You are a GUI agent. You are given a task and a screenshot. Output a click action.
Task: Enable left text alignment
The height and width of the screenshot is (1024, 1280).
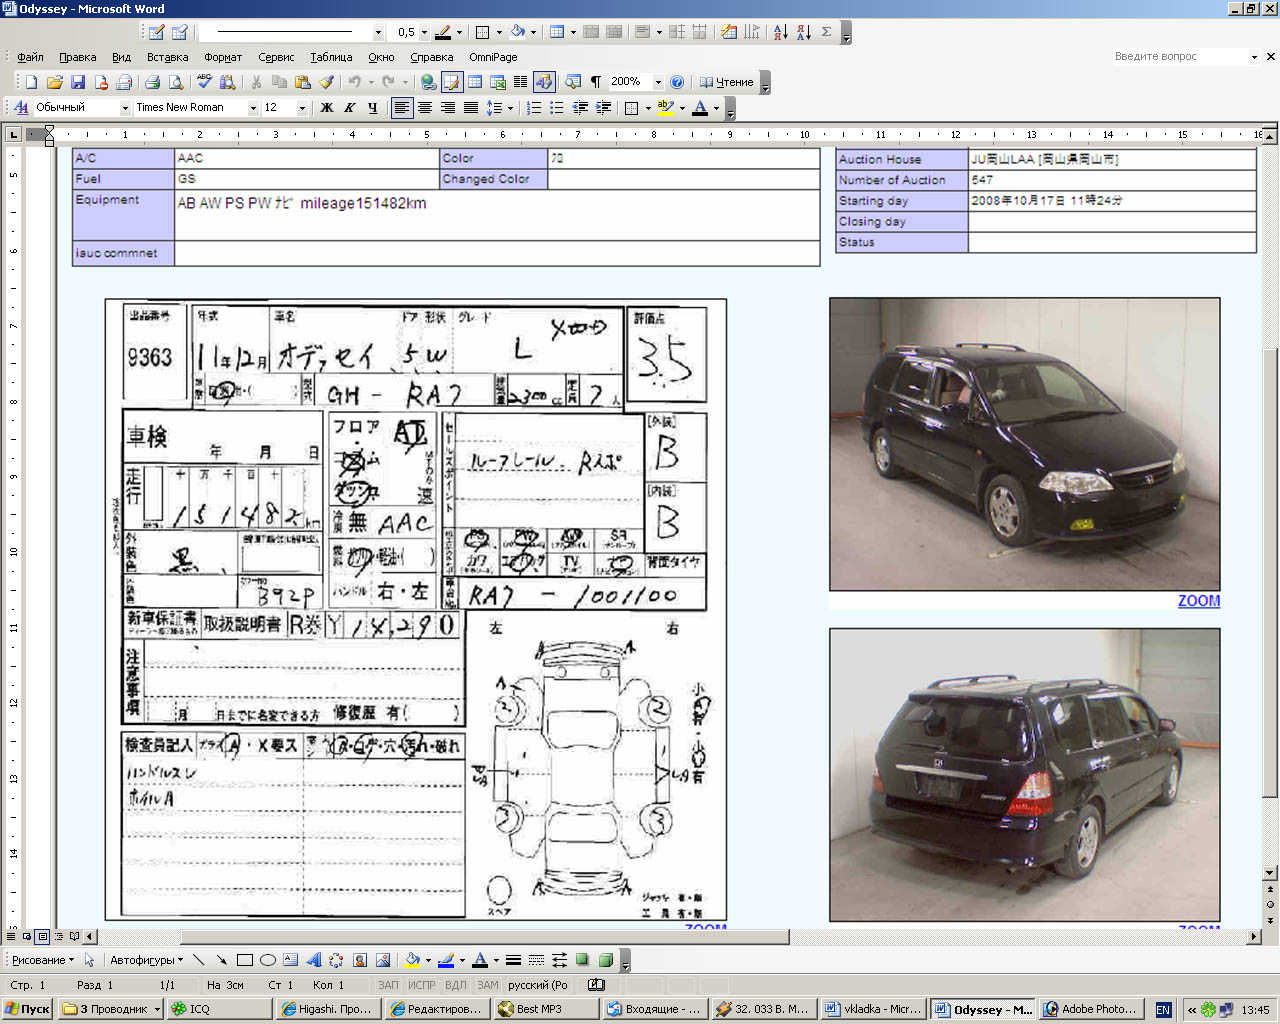click(x=402, y=107)
